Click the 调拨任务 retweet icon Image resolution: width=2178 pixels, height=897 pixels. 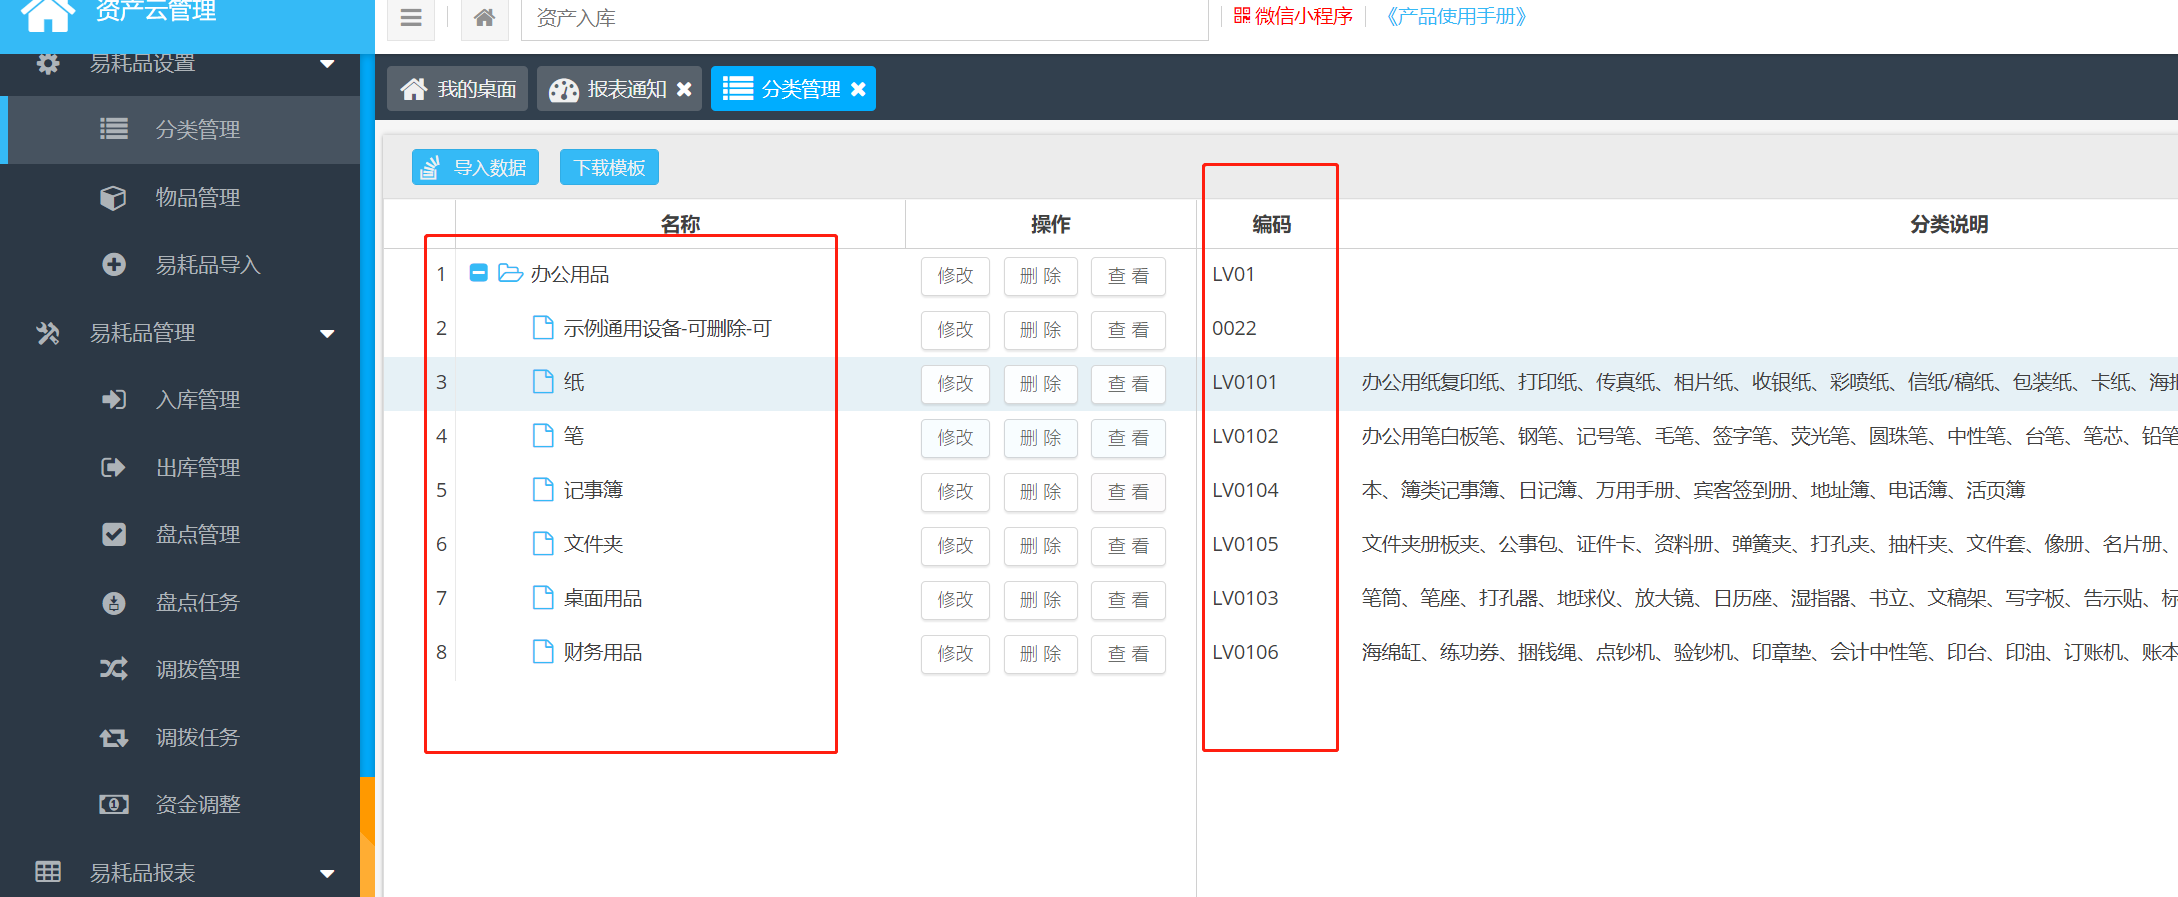(114, 738)
